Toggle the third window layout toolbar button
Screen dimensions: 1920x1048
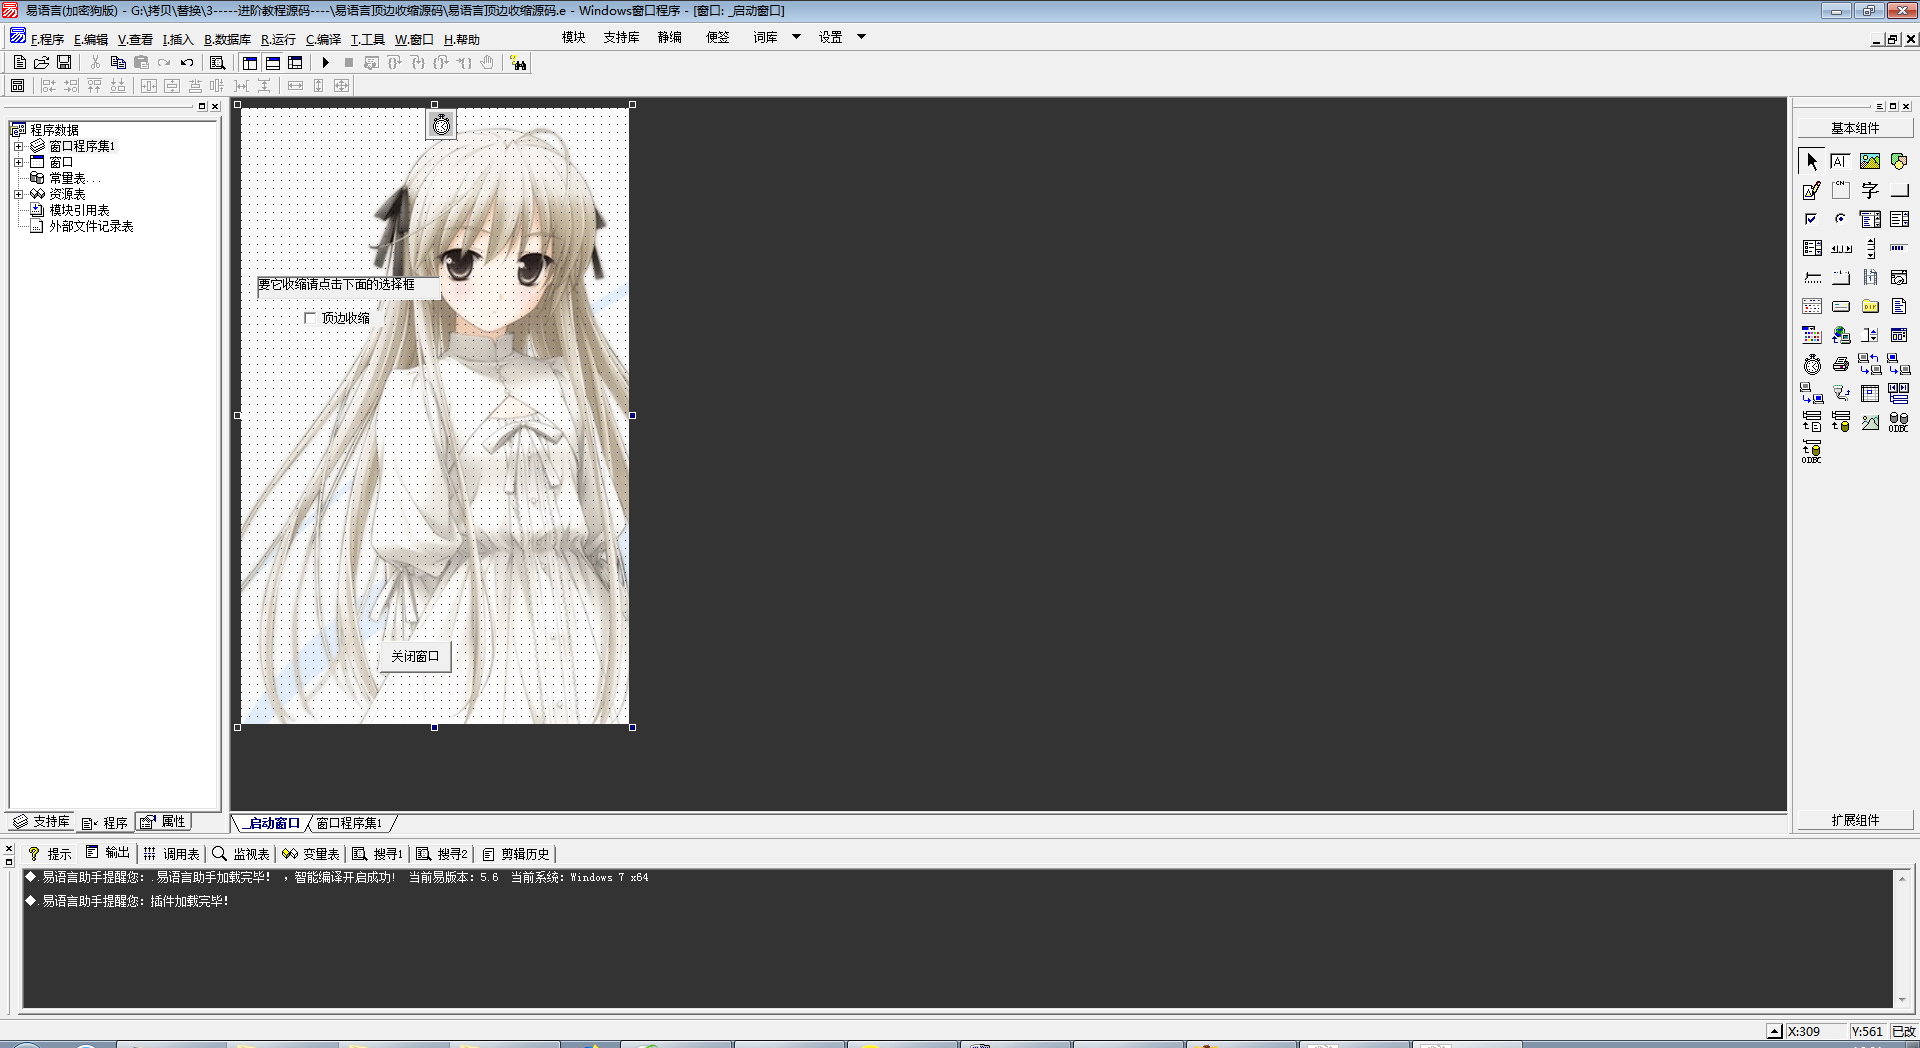[295, 63]
